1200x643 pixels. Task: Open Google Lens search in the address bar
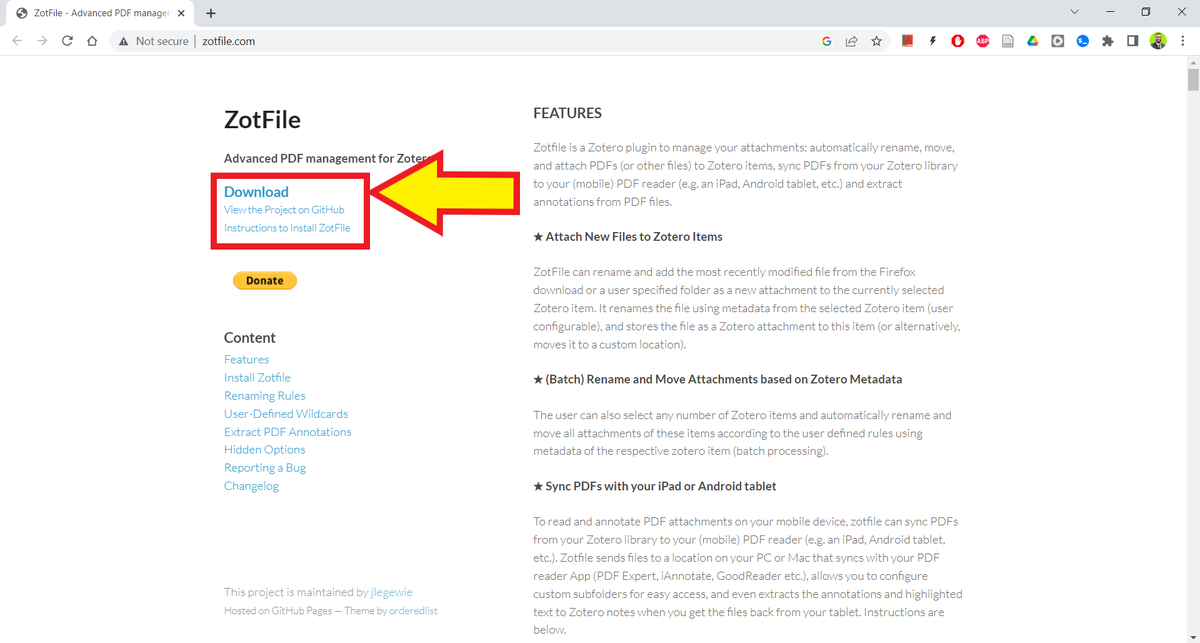tap(827, 41)
